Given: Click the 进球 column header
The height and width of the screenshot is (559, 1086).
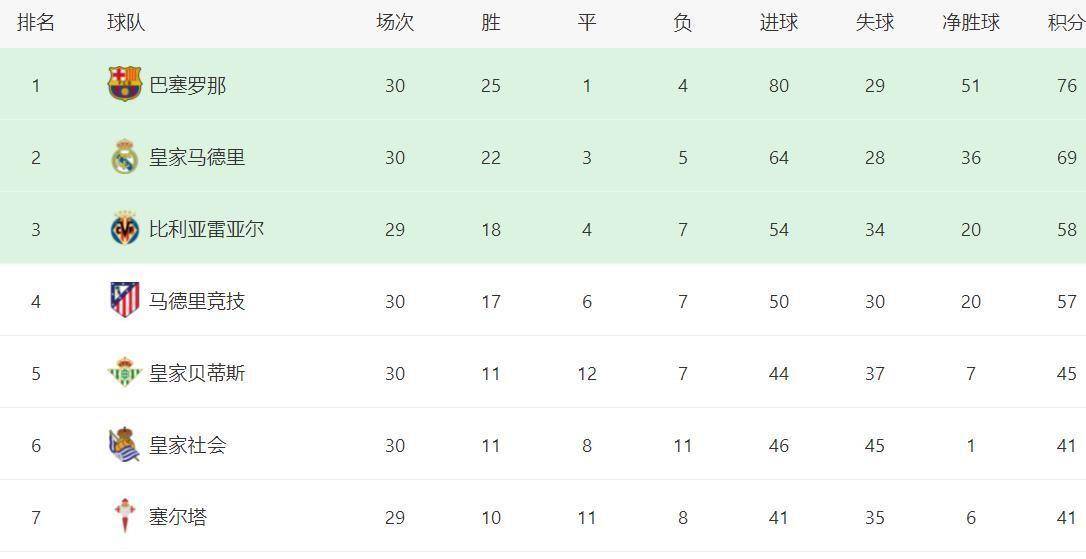Looking at the screenshot, I should pyautogui.click(x=778, y=23).
